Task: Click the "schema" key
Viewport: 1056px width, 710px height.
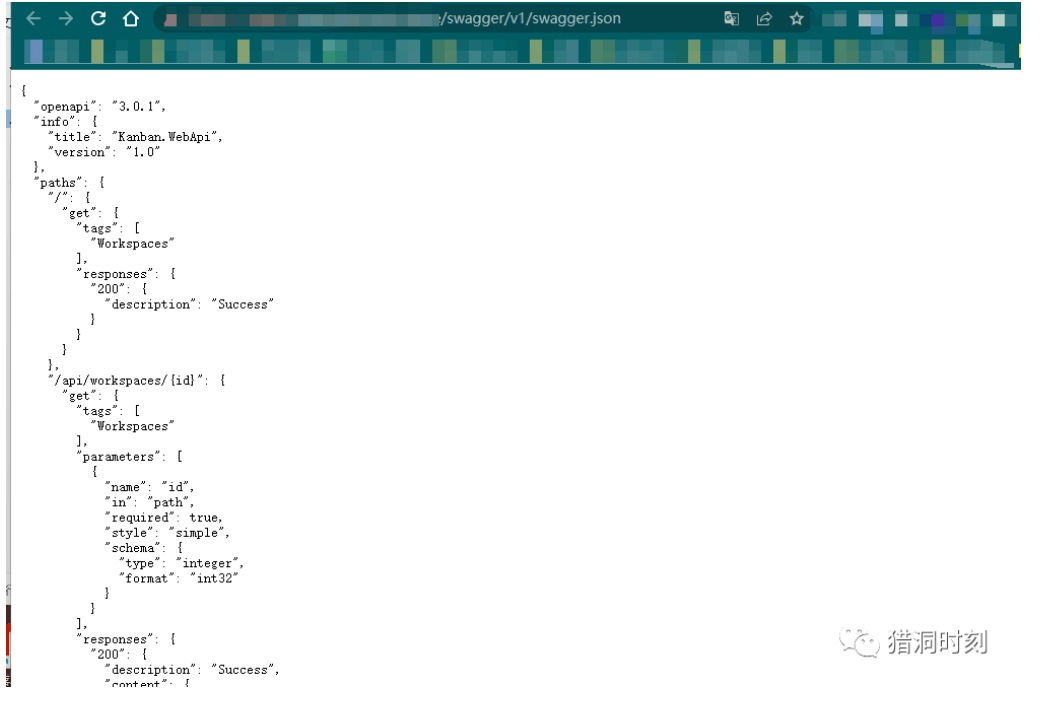Action: tap(132, 548)
